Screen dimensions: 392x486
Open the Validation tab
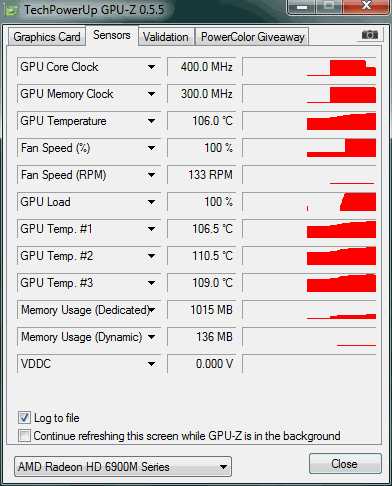[166, 37]
